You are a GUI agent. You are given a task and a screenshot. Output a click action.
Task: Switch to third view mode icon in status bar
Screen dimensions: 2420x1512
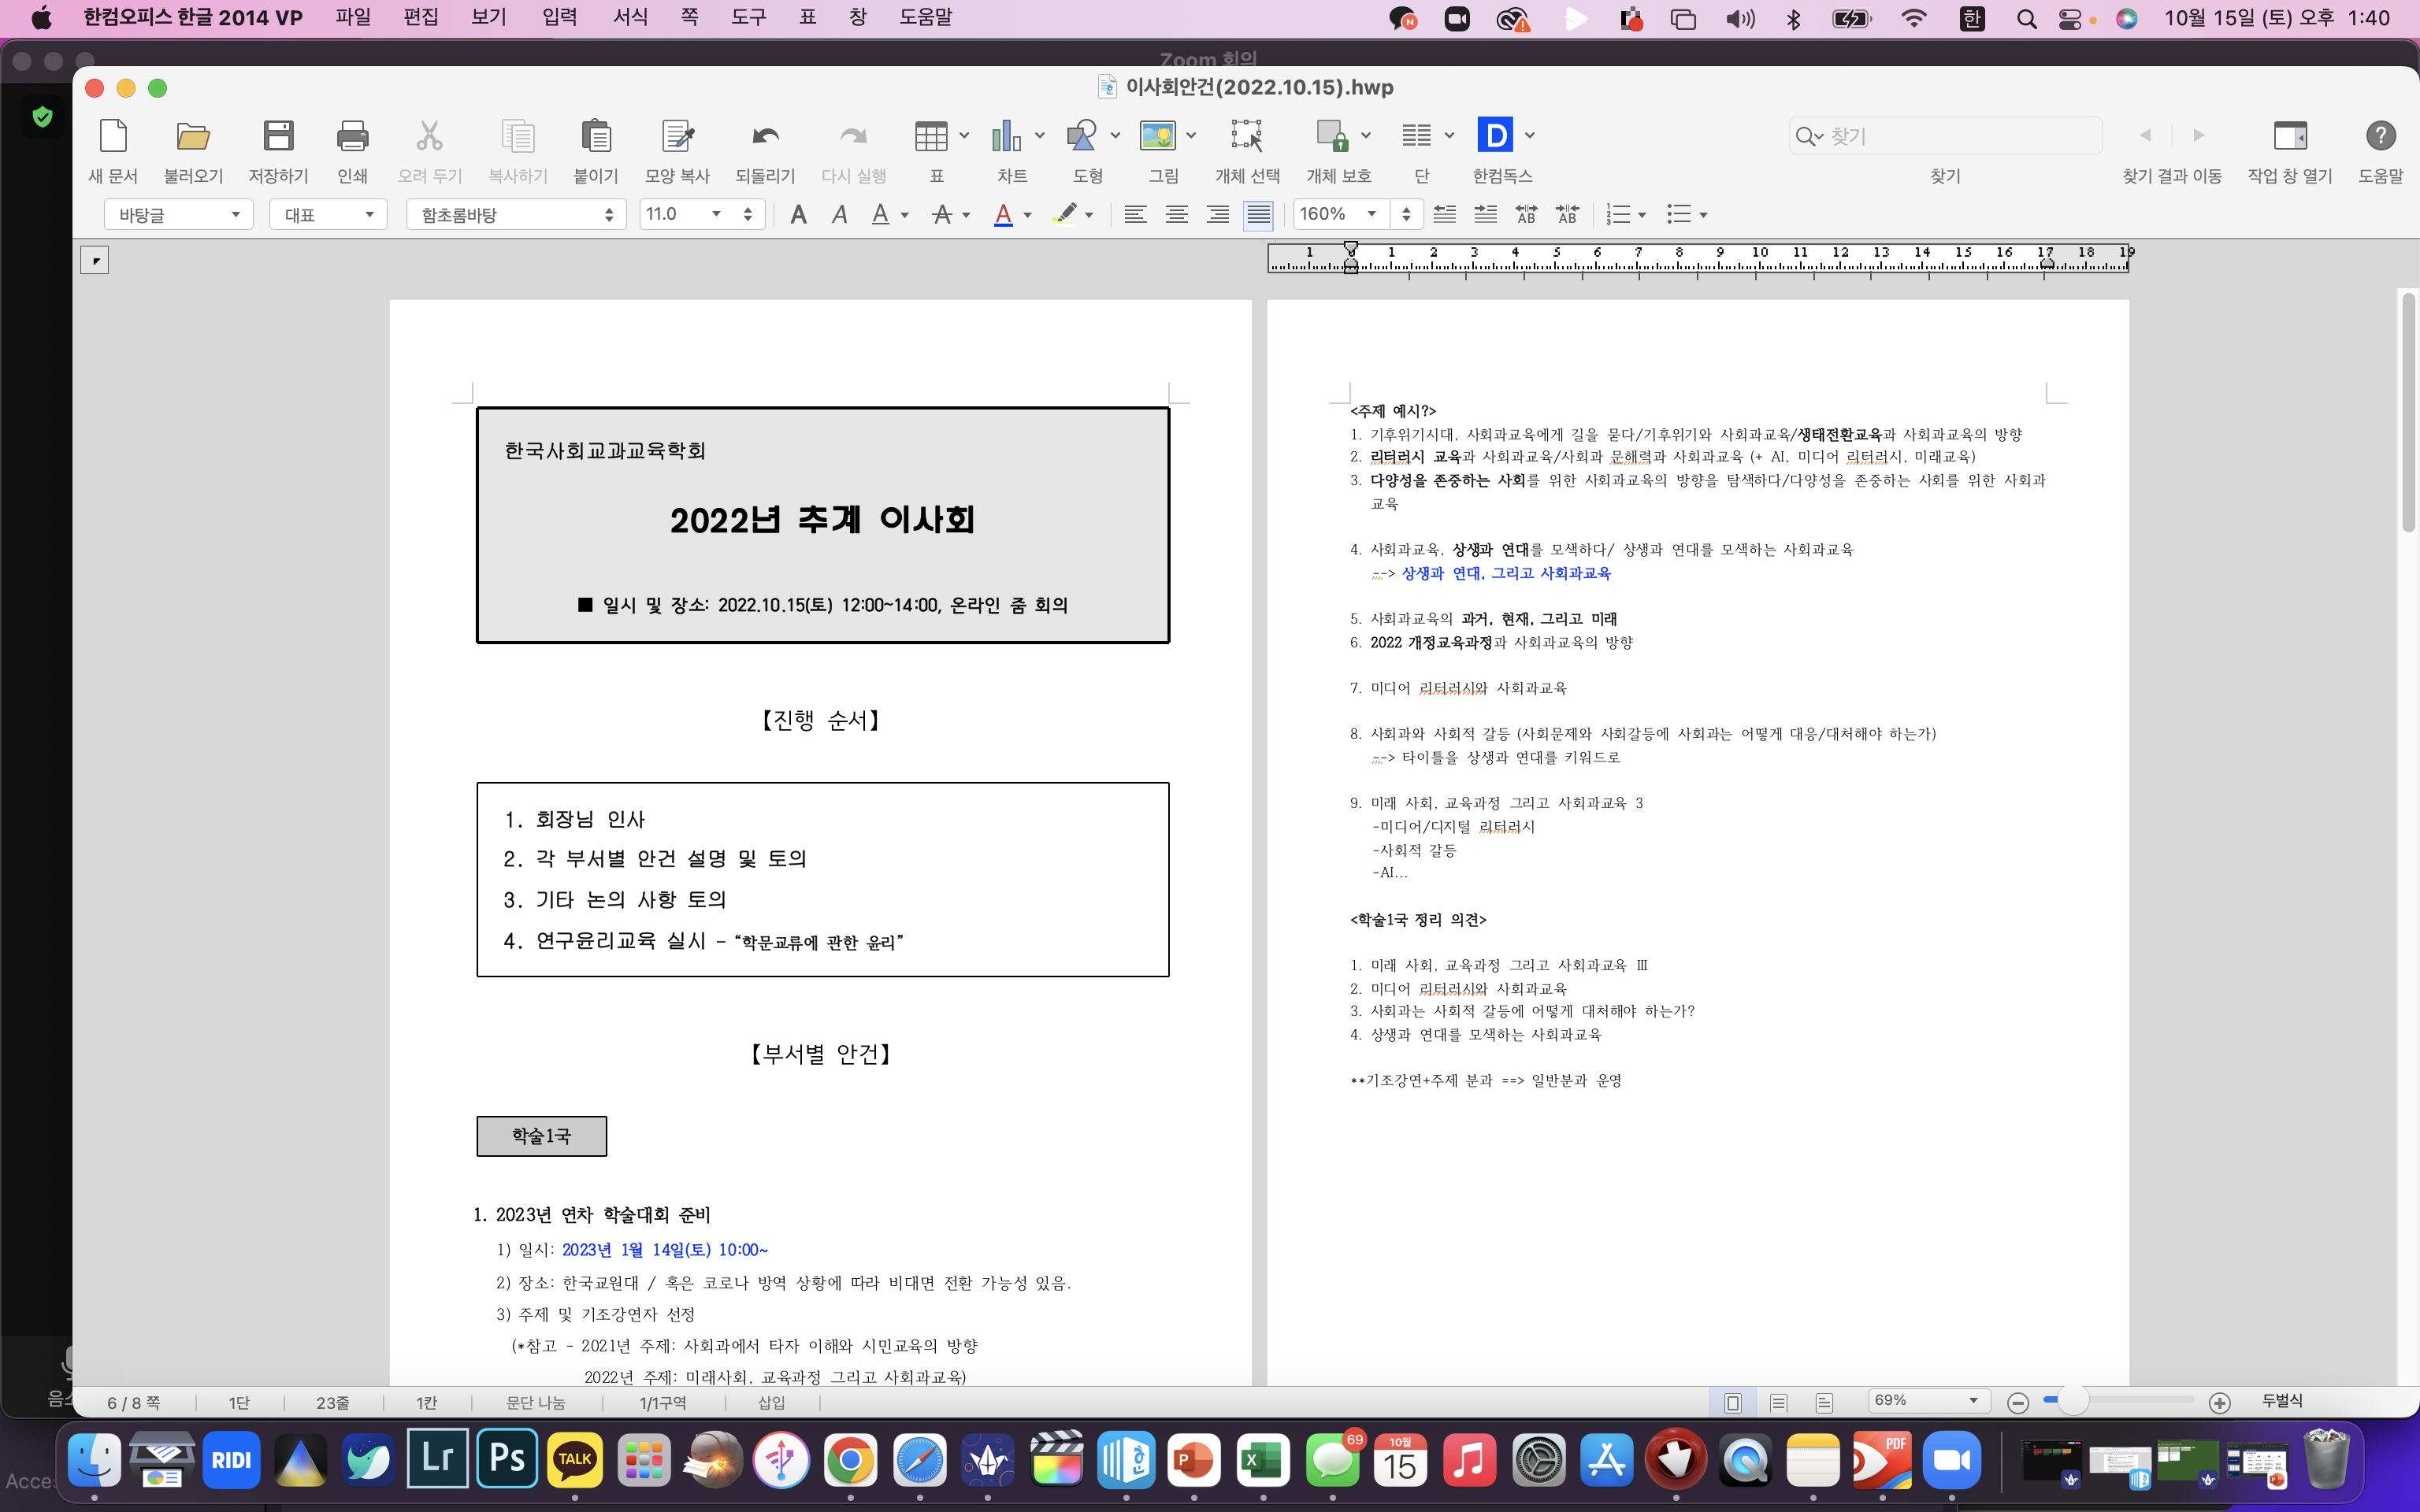(x=1824, y=1403)
